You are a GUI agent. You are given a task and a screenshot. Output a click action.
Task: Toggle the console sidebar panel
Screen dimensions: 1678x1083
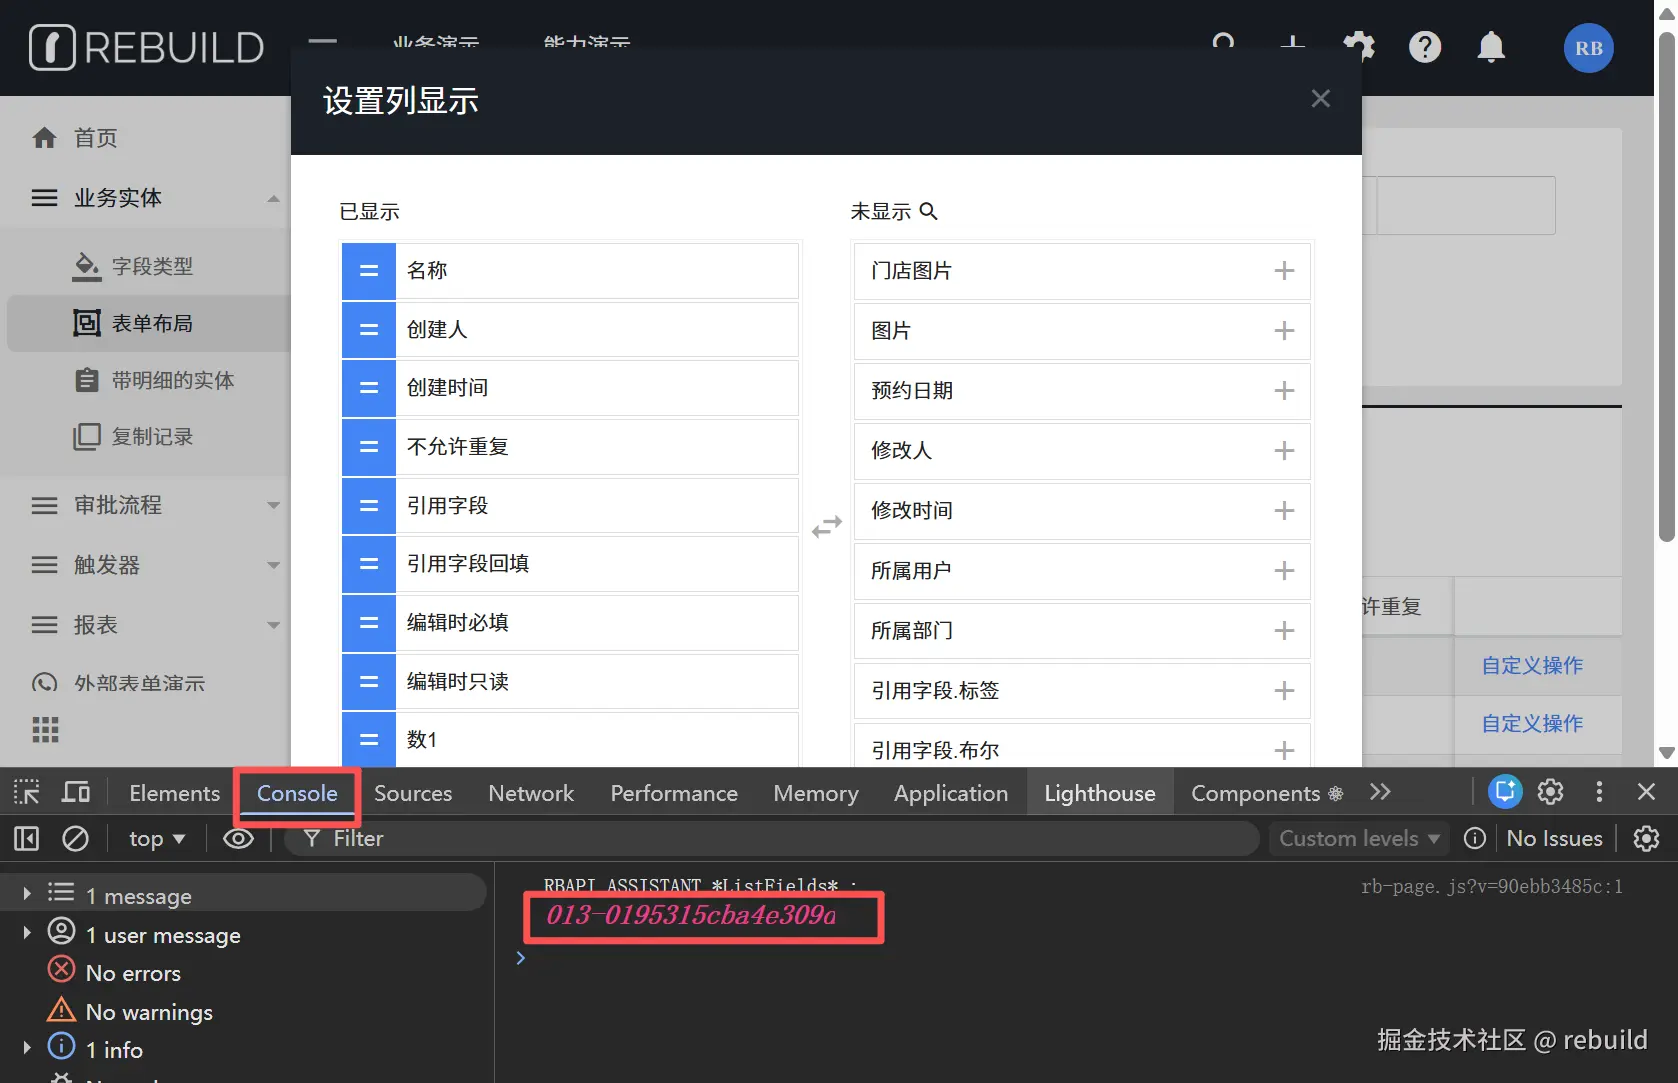point(26,839)
